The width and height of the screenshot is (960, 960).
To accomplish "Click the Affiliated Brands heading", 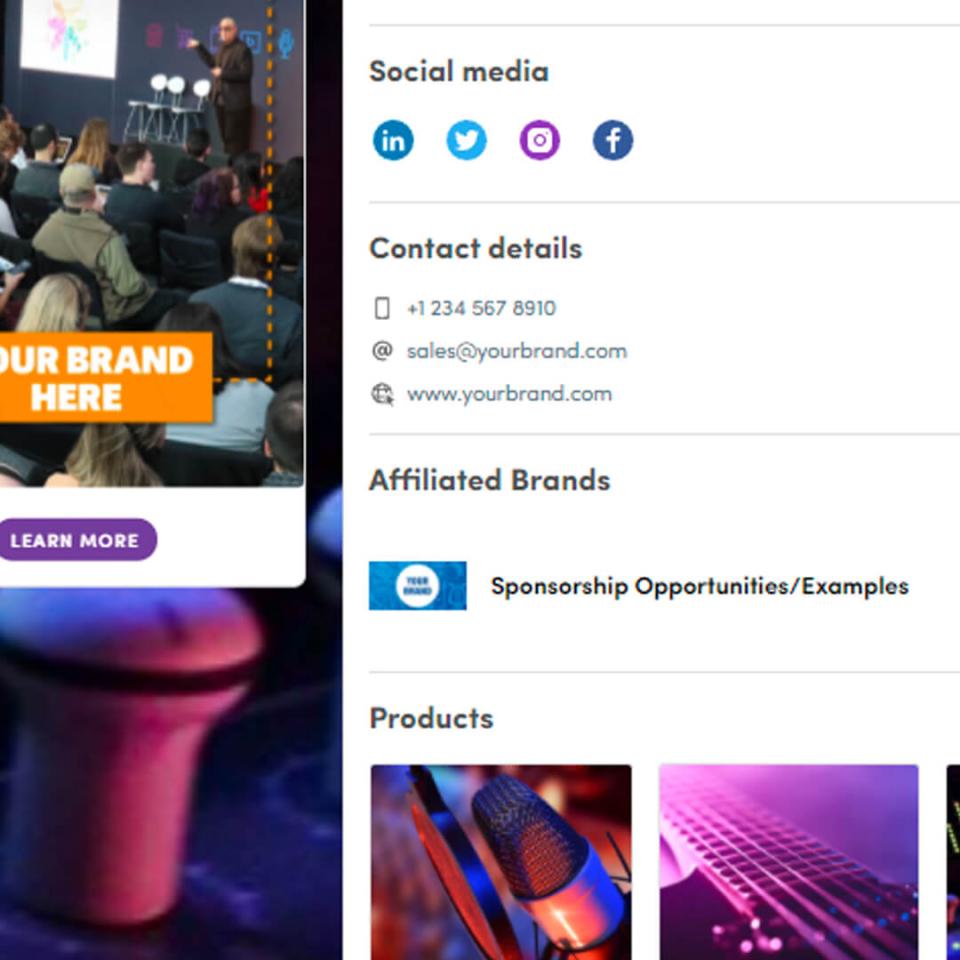I will (x=490, y=480).
